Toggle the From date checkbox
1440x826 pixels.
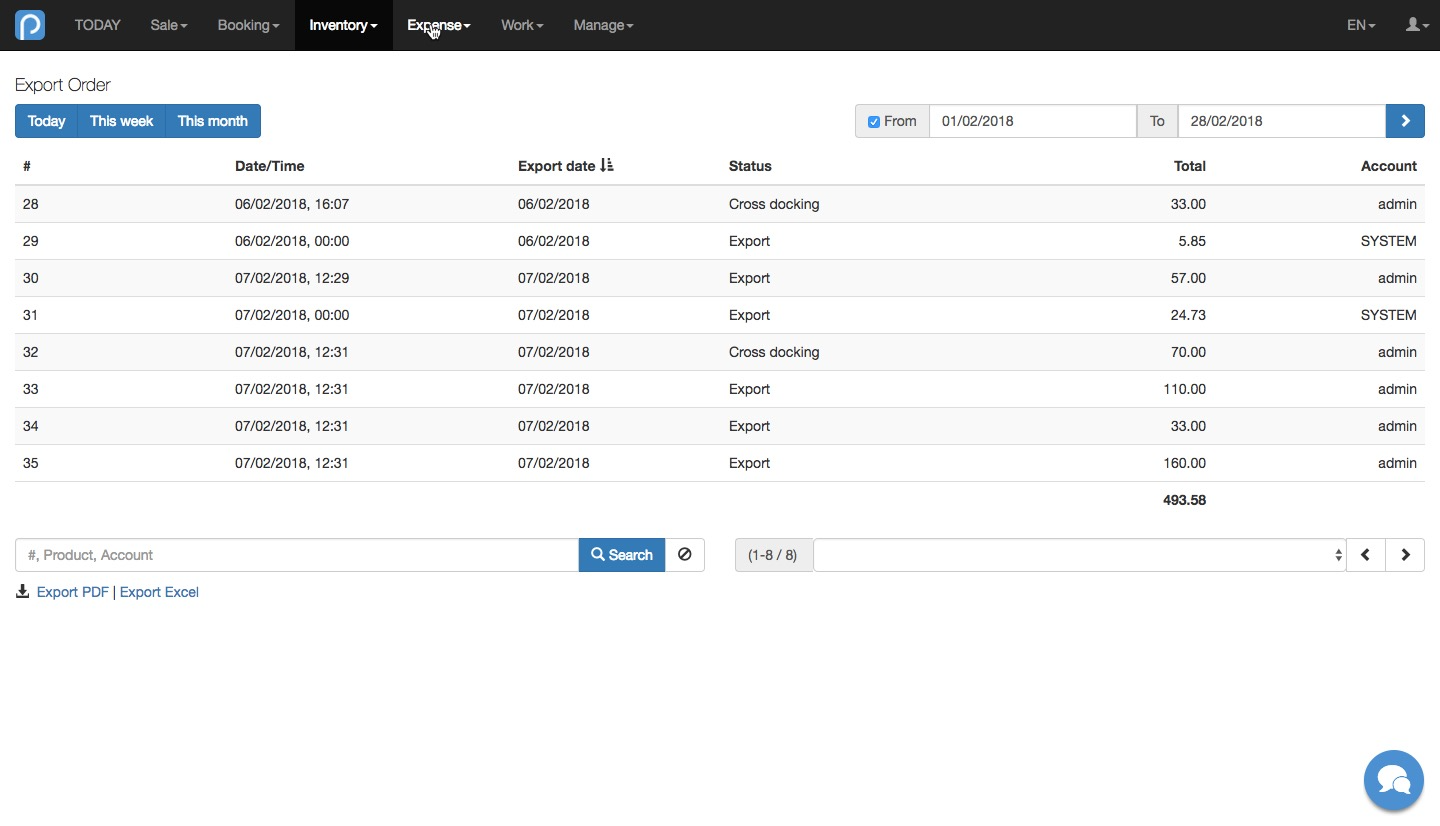point(874,122)
